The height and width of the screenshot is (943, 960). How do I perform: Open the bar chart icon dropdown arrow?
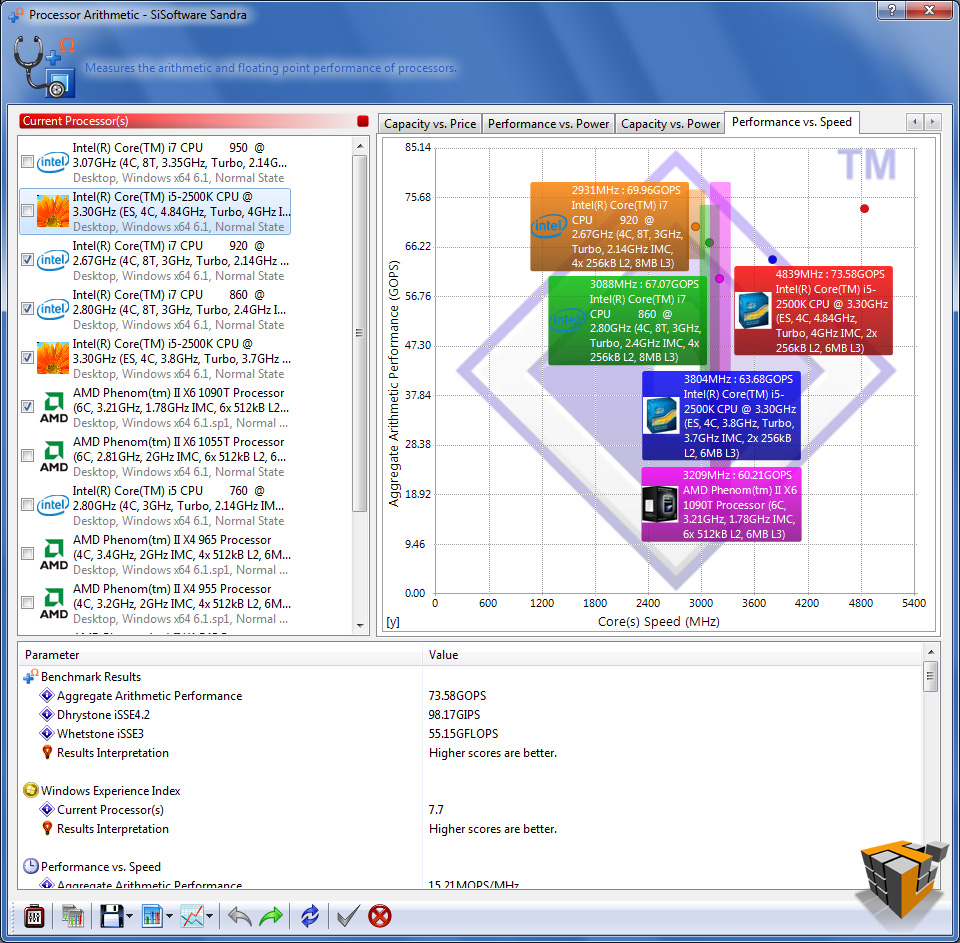(x=169, y=917)
